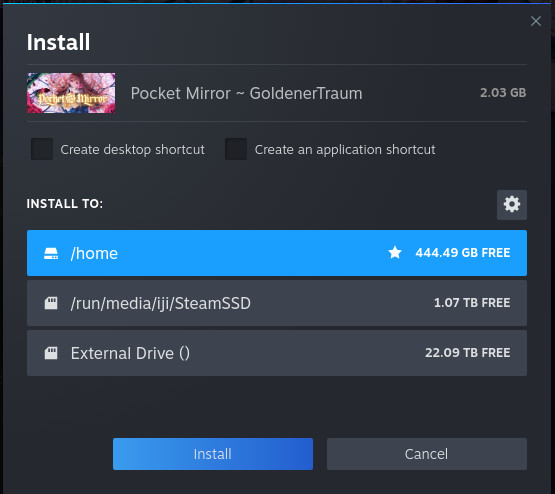Click the Pocket Mirror game thumbnail

tap(71, 93)
